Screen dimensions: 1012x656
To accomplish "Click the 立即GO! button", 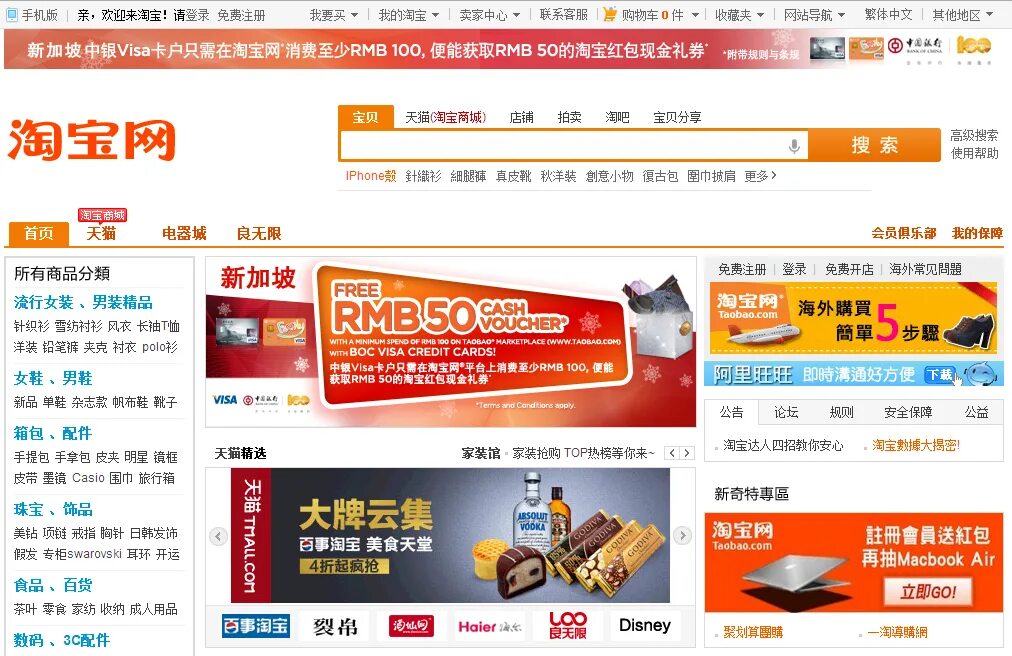I will click(x=928, y=591).
